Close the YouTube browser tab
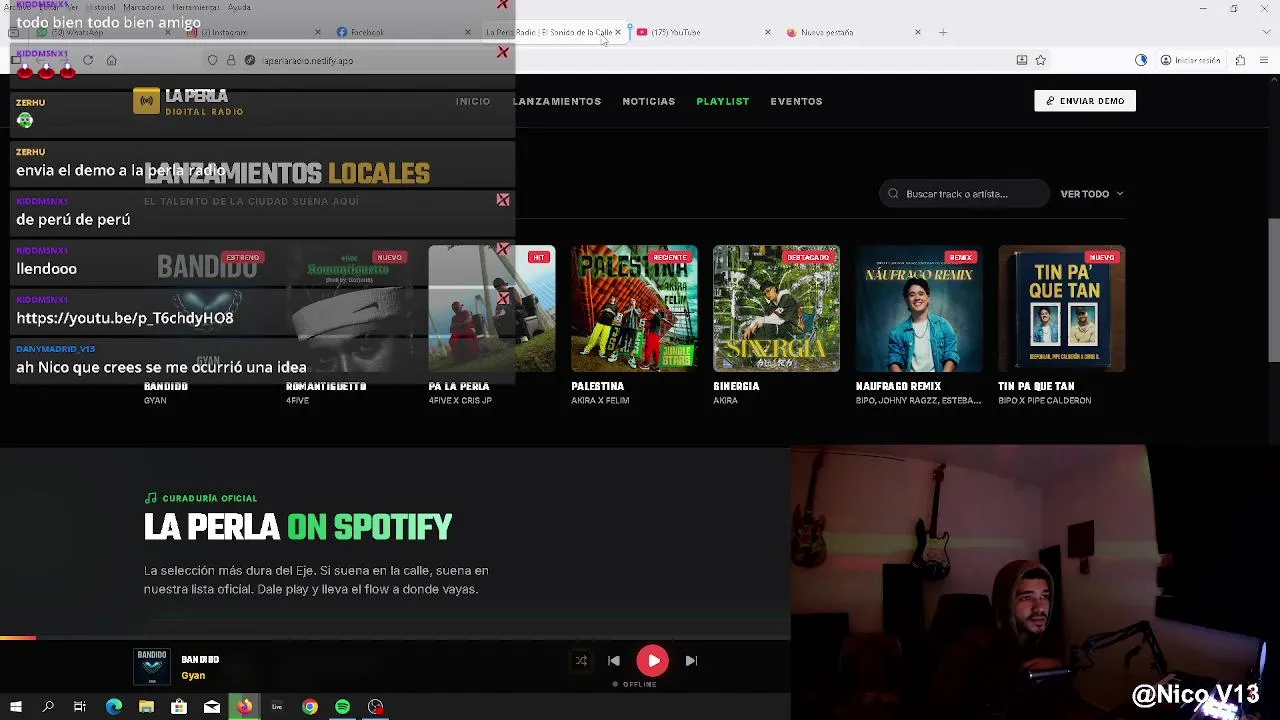The width and height of the screenshot is (1280, 720). (768, 32)
